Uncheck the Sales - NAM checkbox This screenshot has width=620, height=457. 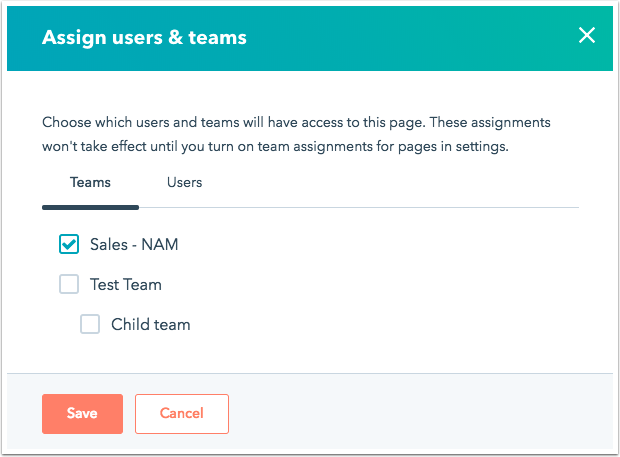[x=69, y=244]
